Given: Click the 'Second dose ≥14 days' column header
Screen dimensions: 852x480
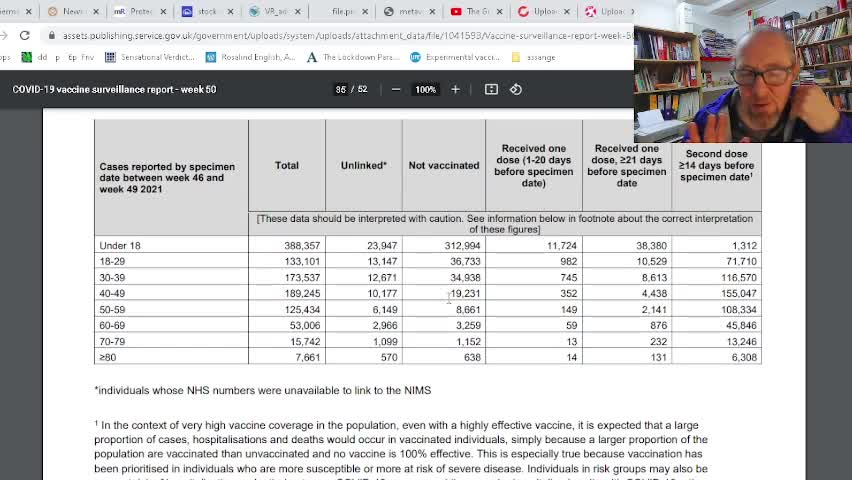Looking at the screenshot, I should coord(717,165).
